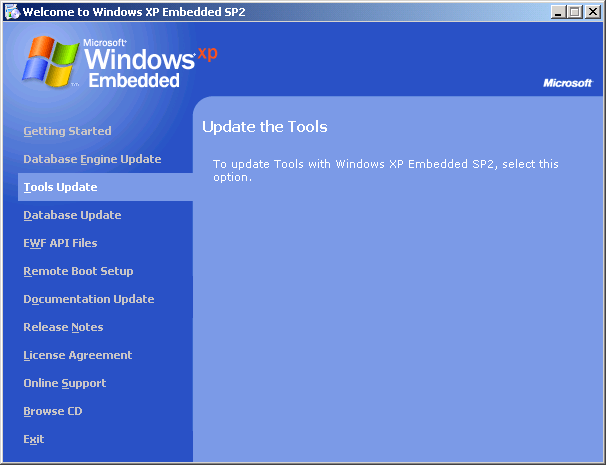Image resolution: width=606 pixels, height=465 pixels.
Task: Click the Microsoft logo at top right
Action: click(568, 83)
